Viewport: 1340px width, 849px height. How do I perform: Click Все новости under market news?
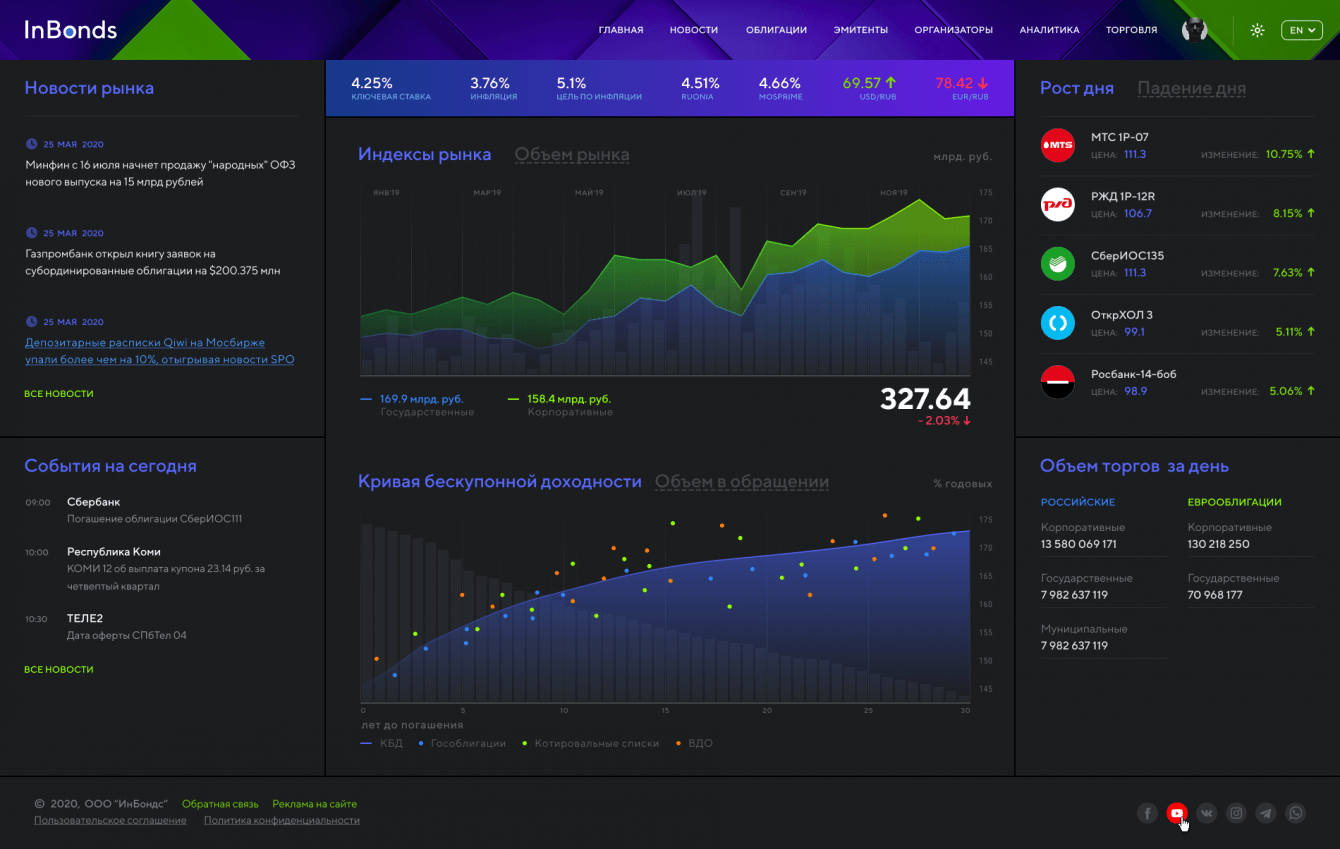pyautogui.click(x=59, y=394)
